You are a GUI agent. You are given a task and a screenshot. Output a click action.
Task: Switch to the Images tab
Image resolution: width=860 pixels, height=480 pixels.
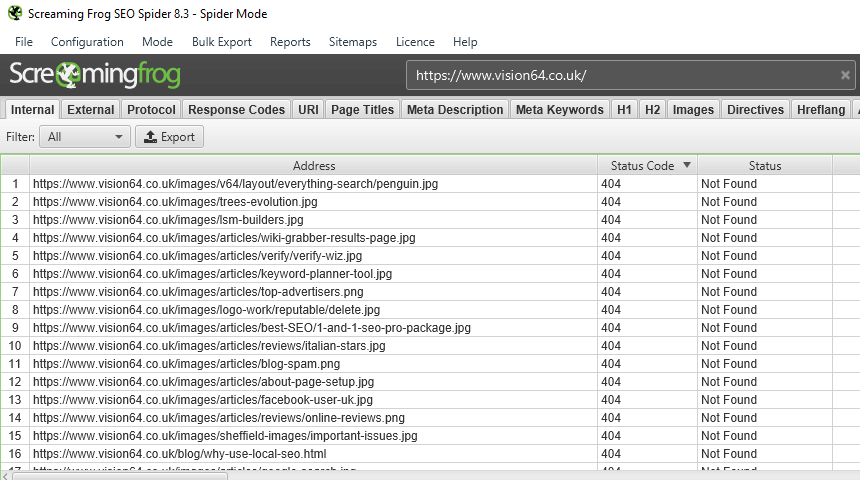click(x=693, y=110)
